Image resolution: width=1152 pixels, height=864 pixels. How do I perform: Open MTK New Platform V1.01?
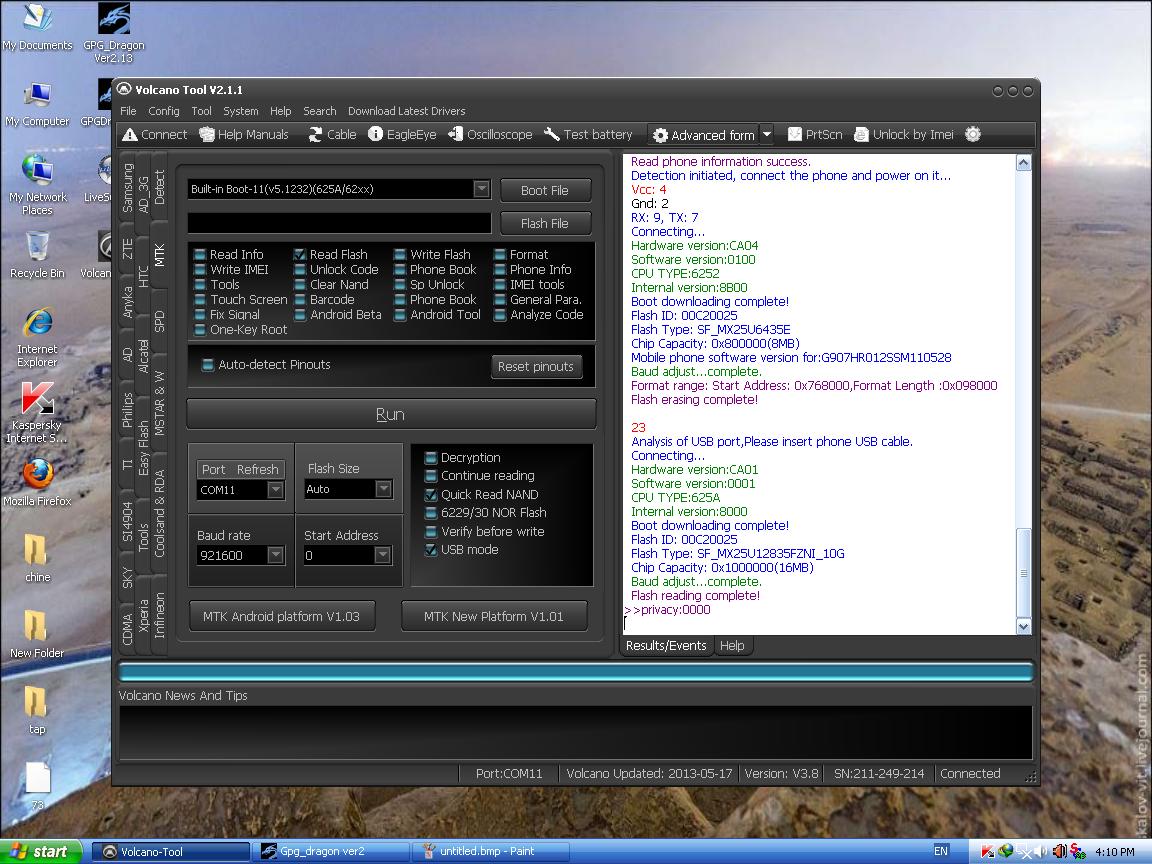tap(494, 616)
